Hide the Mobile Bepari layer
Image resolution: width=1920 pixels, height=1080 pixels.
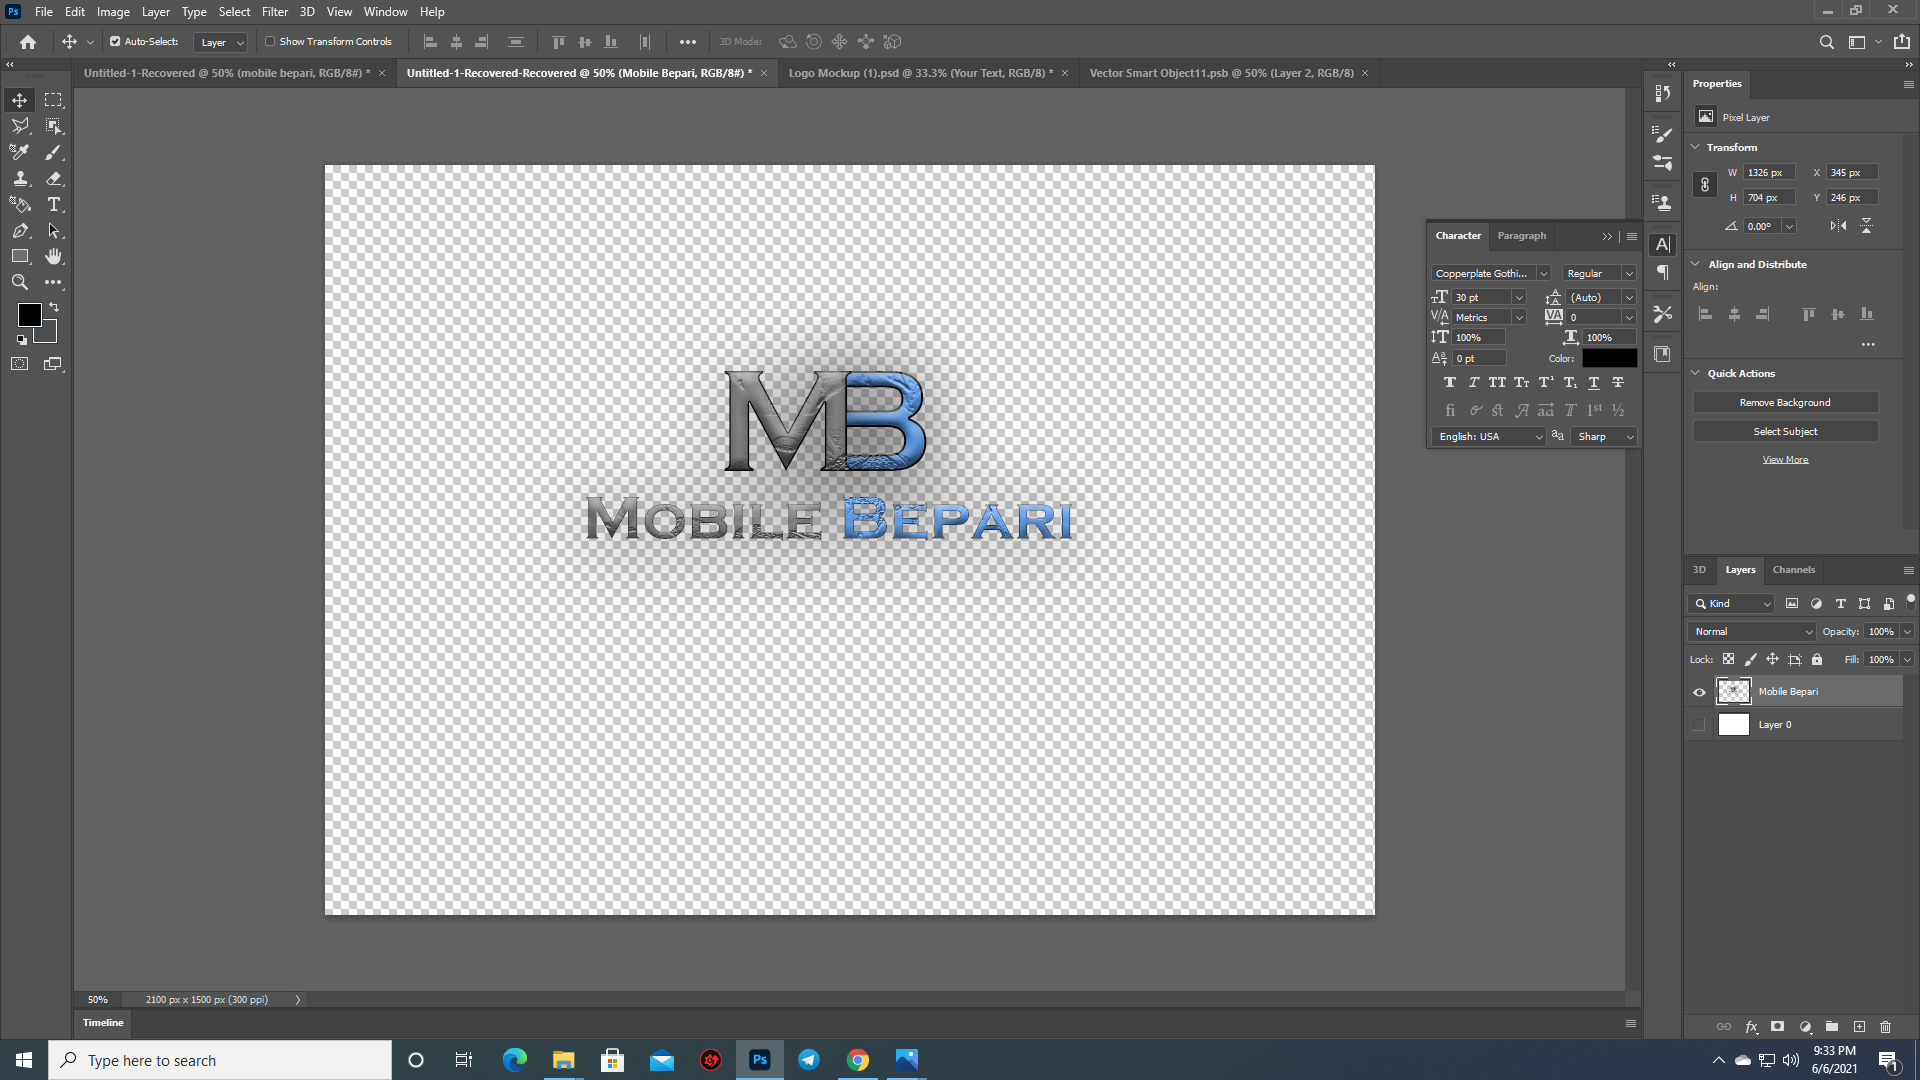1698,691
